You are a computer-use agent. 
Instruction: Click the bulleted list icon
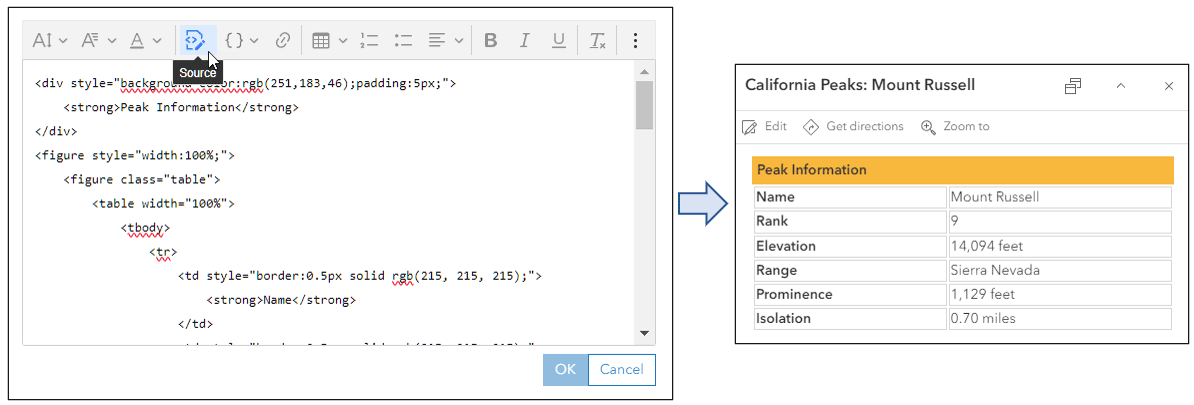point(404,41)
